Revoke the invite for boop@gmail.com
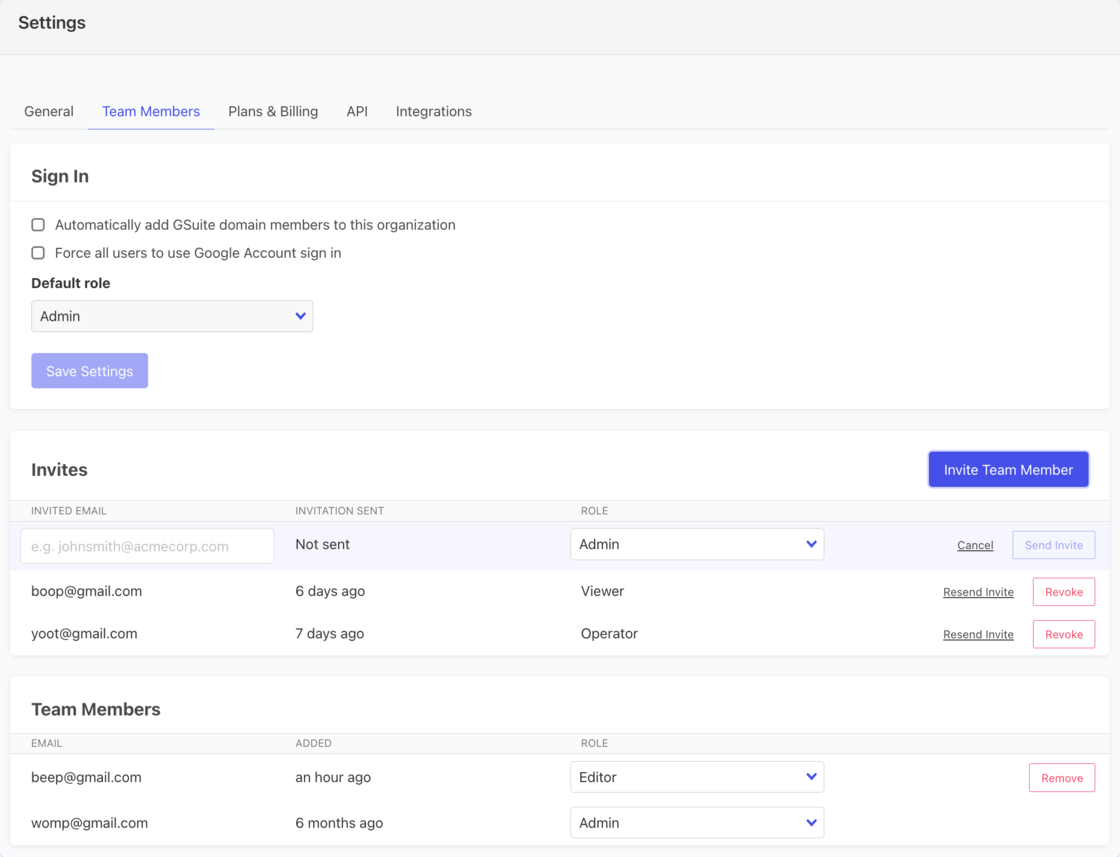 (x=1063, y=592)
